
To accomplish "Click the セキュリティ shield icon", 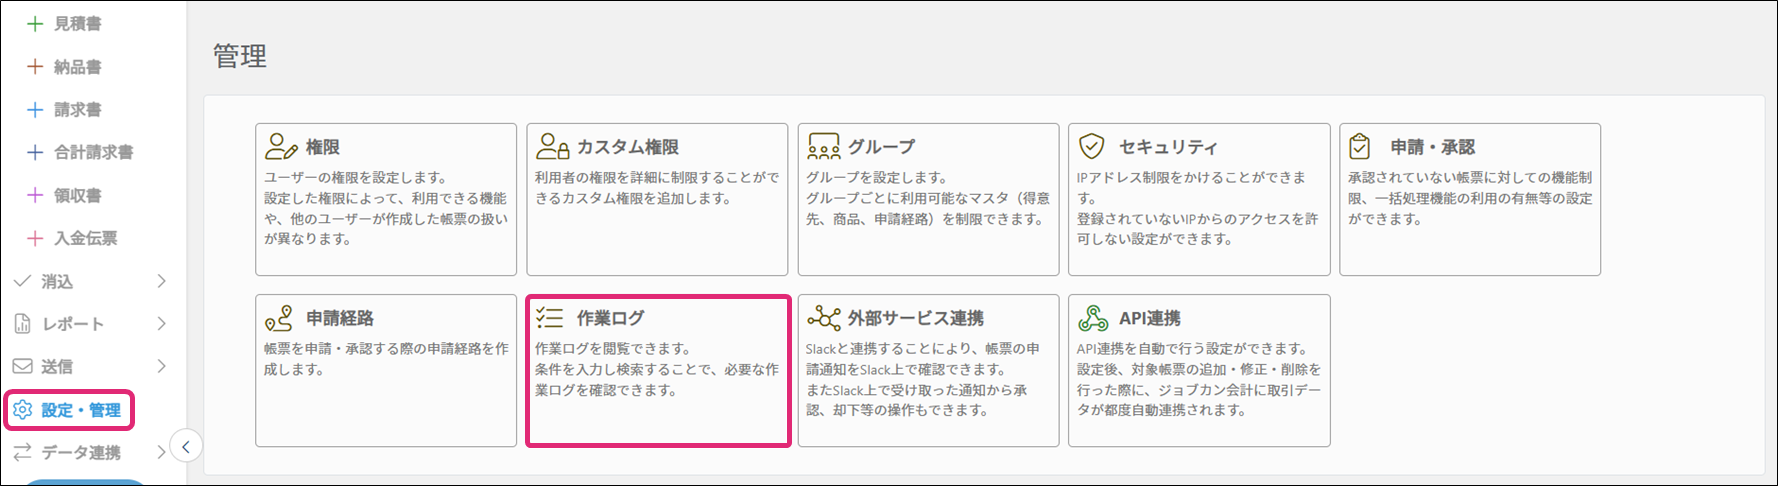I will coord(1092,147).
